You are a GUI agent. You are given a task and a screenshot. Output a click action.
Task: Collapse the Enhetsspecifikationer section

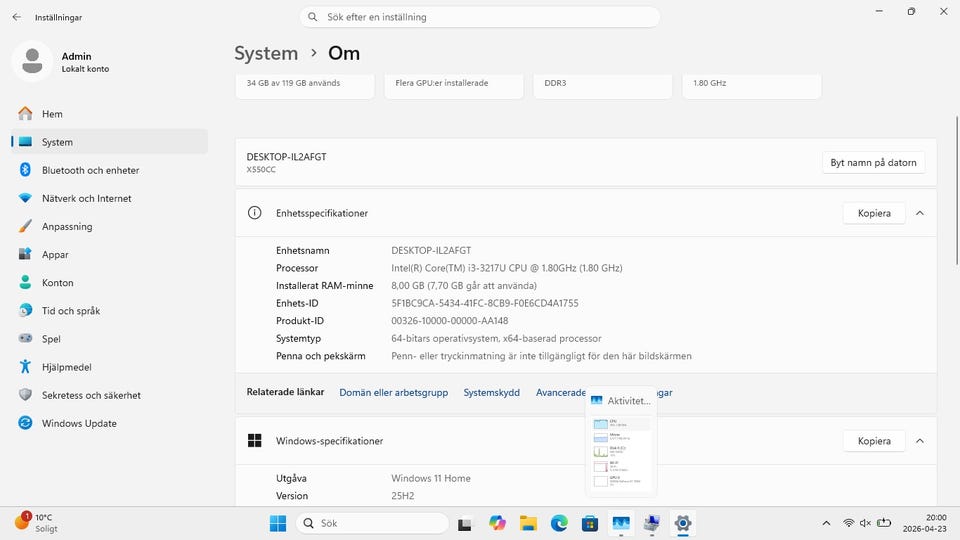click(x=920, y=213)
